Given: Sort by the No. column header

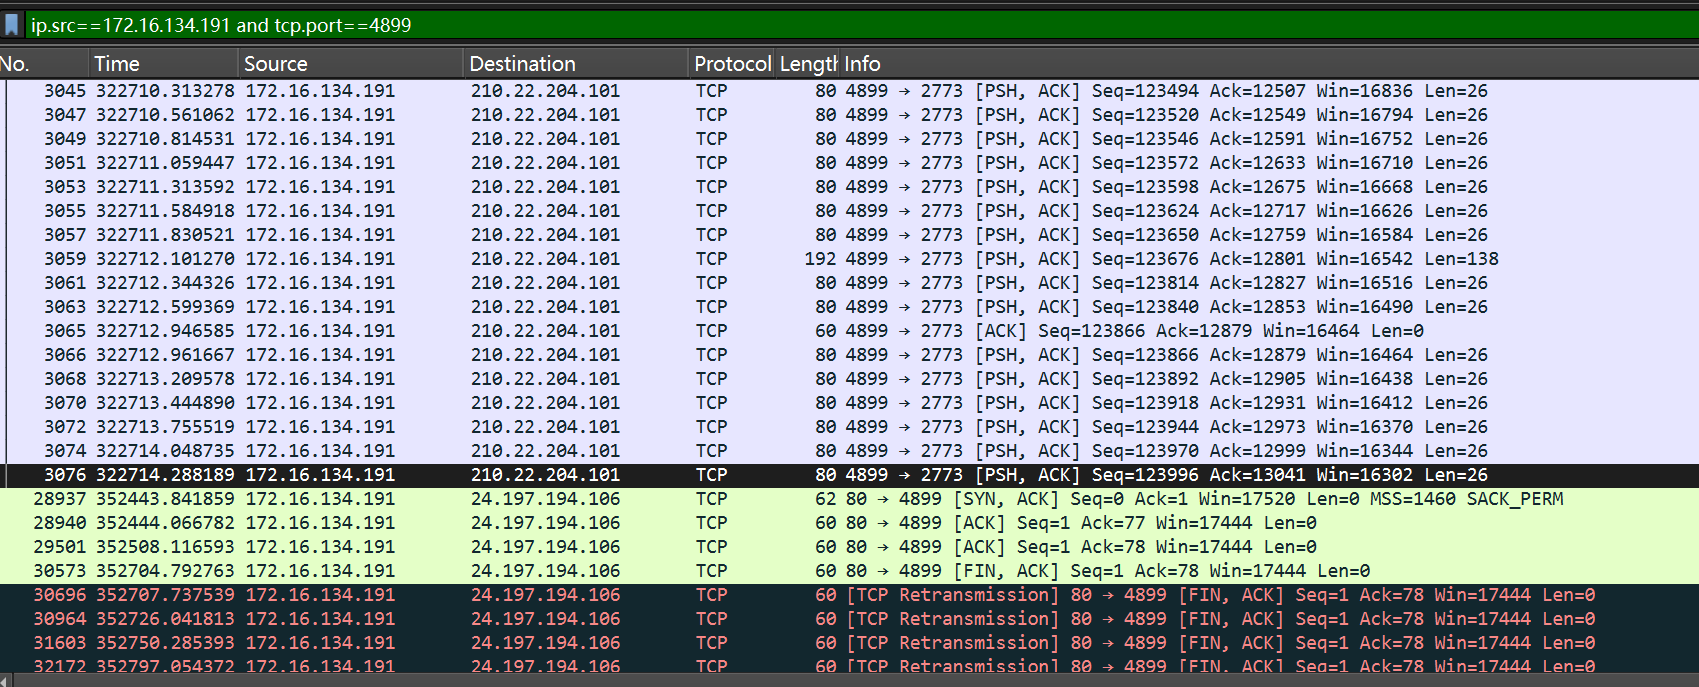Looking at the screenshot, I should (x=44, y=64).
